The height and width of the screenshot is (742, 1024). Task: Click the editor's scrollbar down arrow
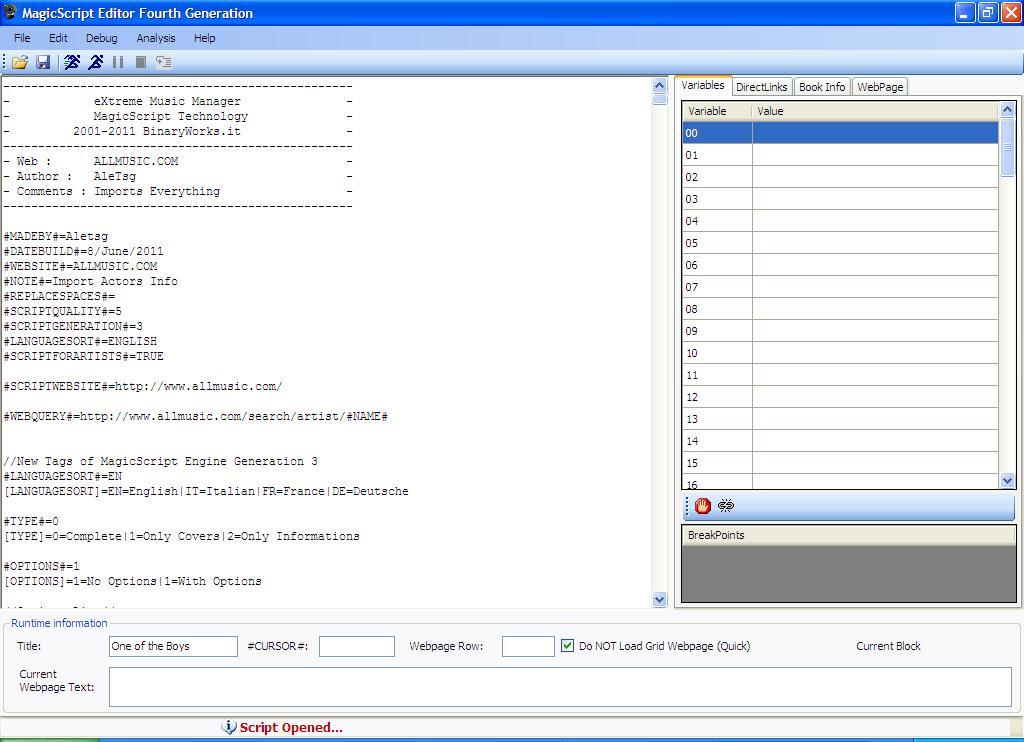pyautogui.click(x=660, y=600)
